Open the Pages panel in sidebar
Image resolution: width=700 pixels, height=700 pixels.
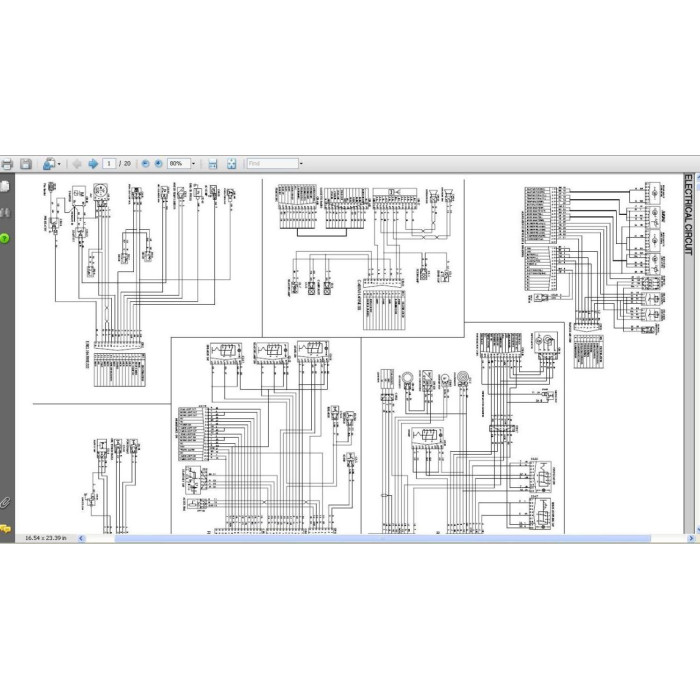(x=5, y=187)
